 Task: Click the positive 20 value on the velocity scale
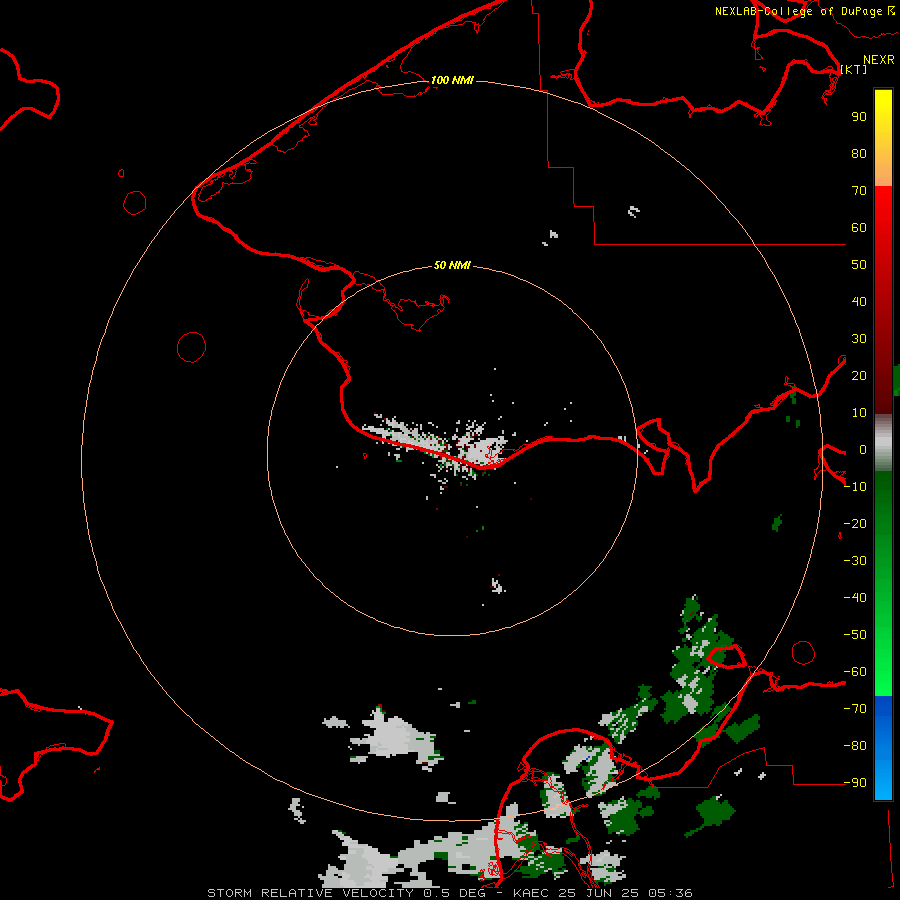coord(859,376)
